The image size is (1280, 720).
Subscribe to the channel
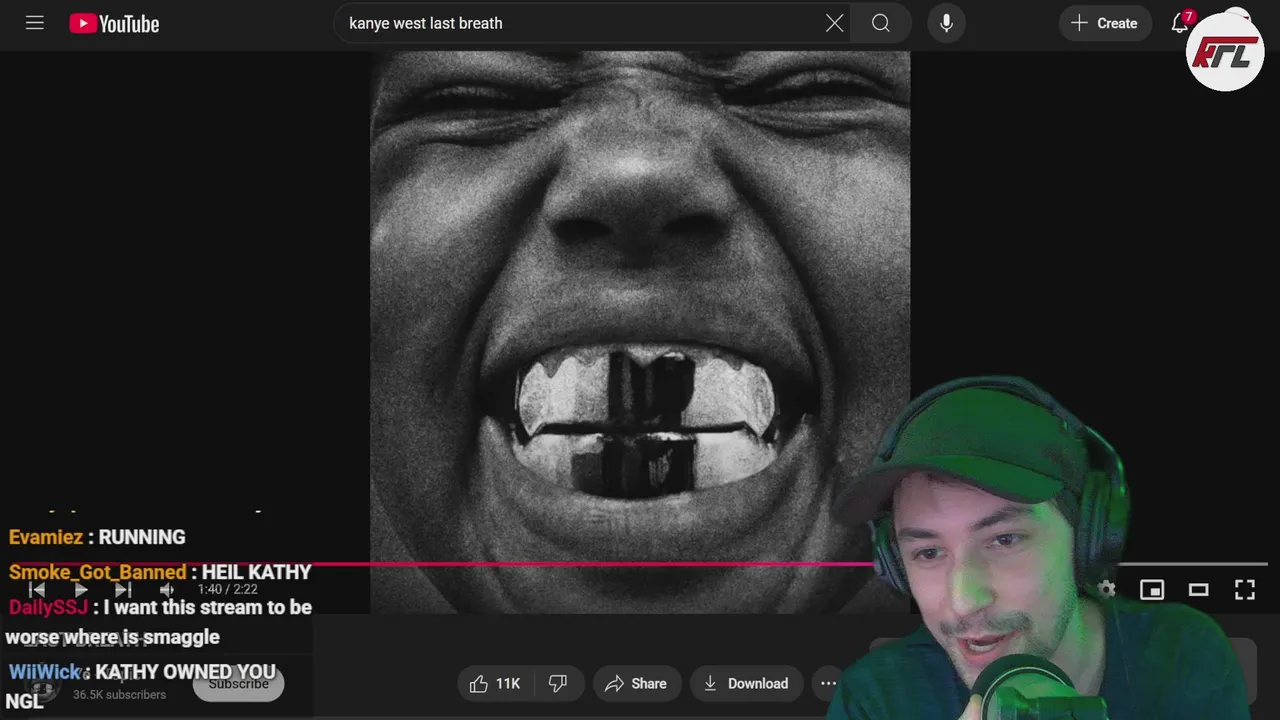point(238,684)
